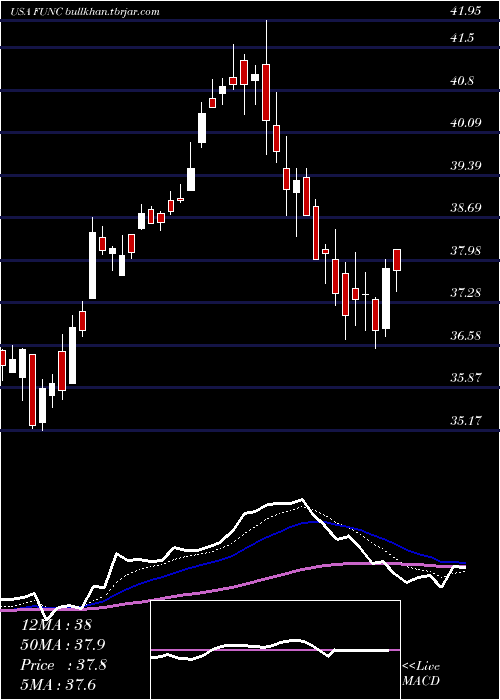
Task: Click the 12MA : 38 indicator value
Action: (x=56, y=624)
